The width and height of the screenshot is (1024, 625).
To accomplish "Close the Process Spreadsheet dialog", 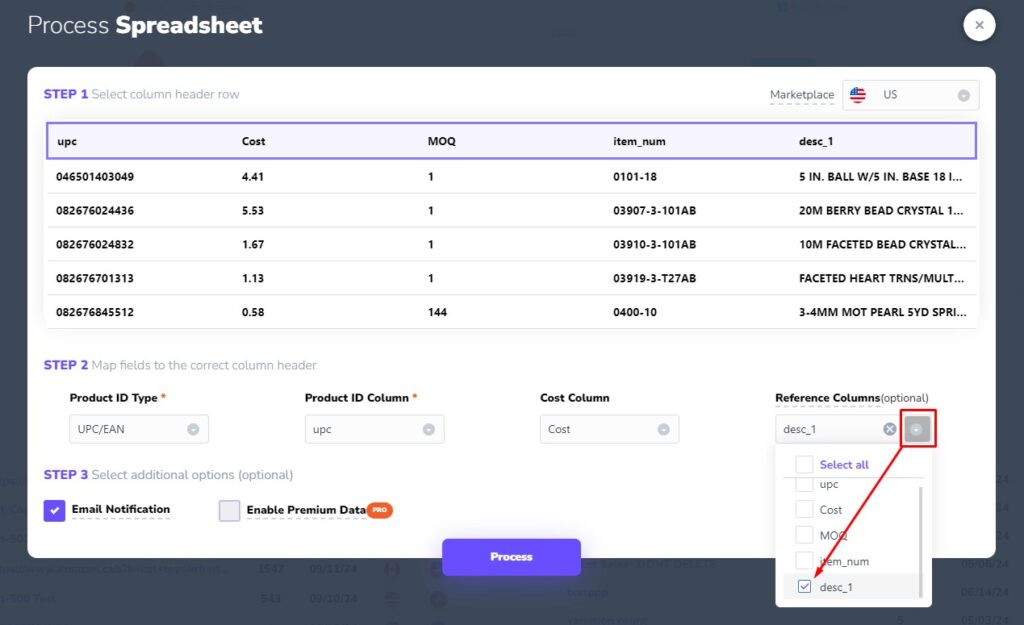I will tap(979, 25).
